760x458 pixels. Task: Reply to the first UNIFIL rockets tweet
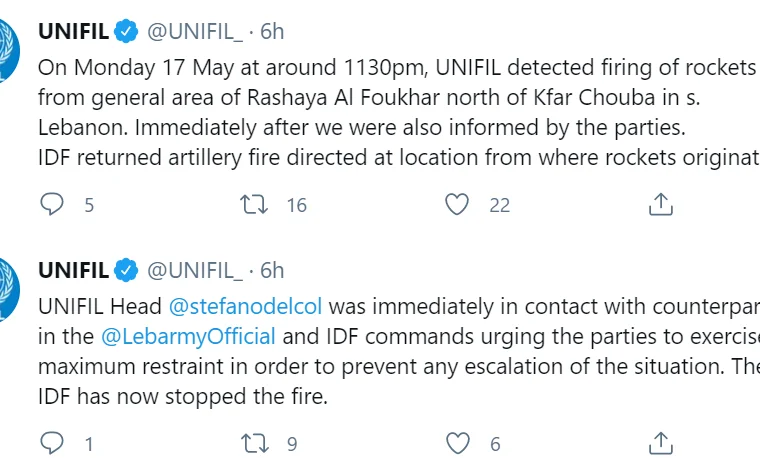[x=51, y=205]
